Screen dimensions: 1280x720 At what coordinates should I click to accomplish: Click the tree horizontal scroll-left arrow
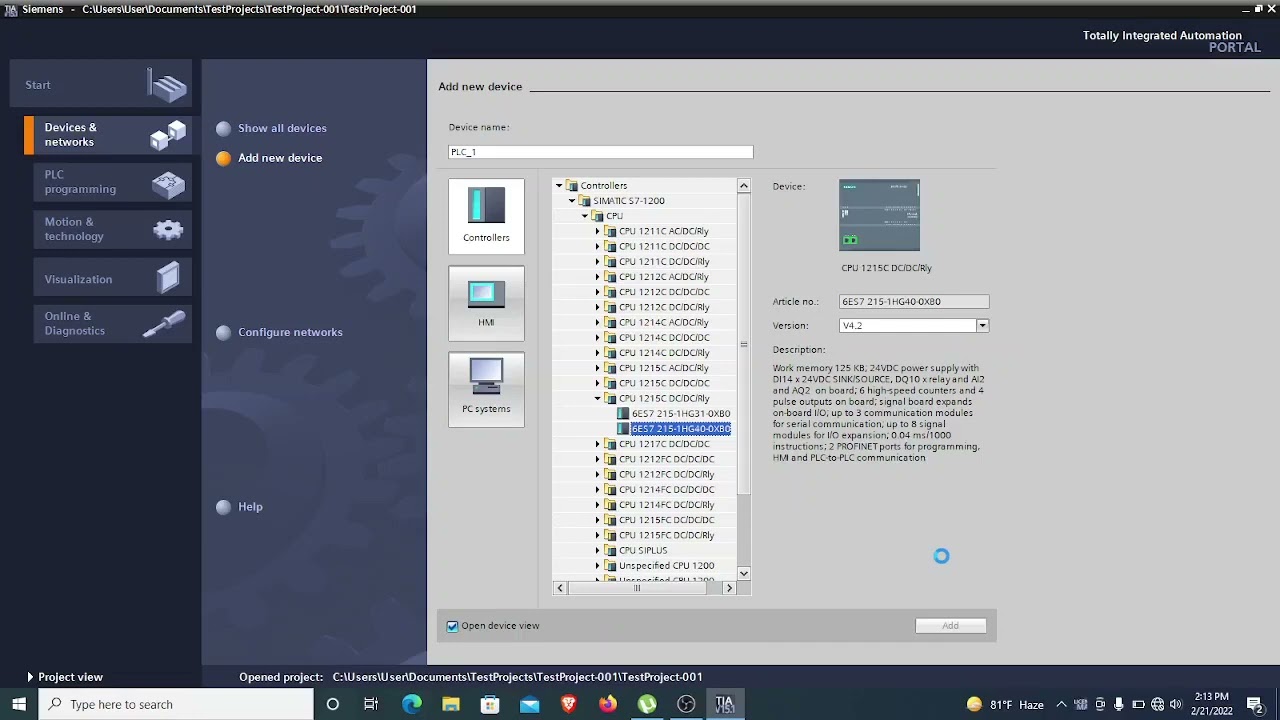tap(560, 588)
